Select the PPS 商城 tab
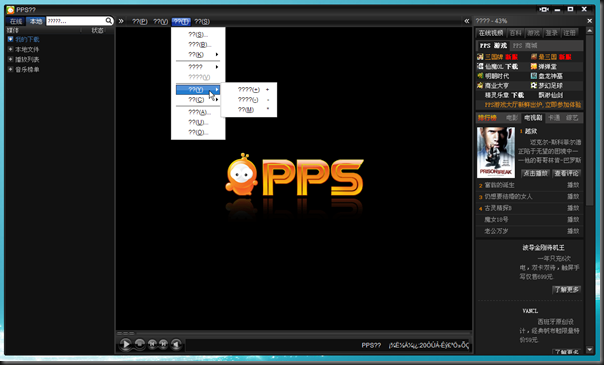 525,46
